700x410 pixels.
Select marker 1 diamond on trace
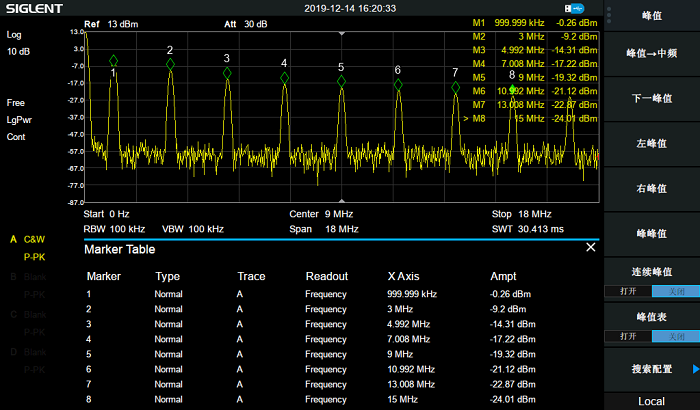(113, 61)
